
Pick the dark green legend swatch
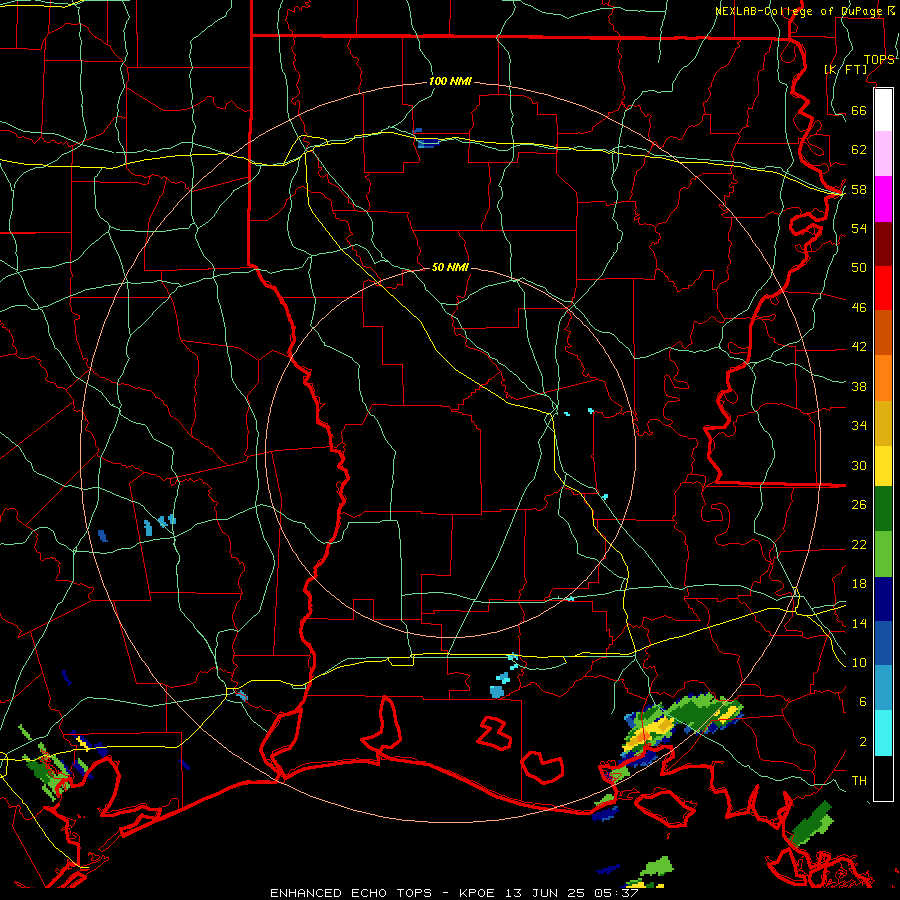coord(883,509)
